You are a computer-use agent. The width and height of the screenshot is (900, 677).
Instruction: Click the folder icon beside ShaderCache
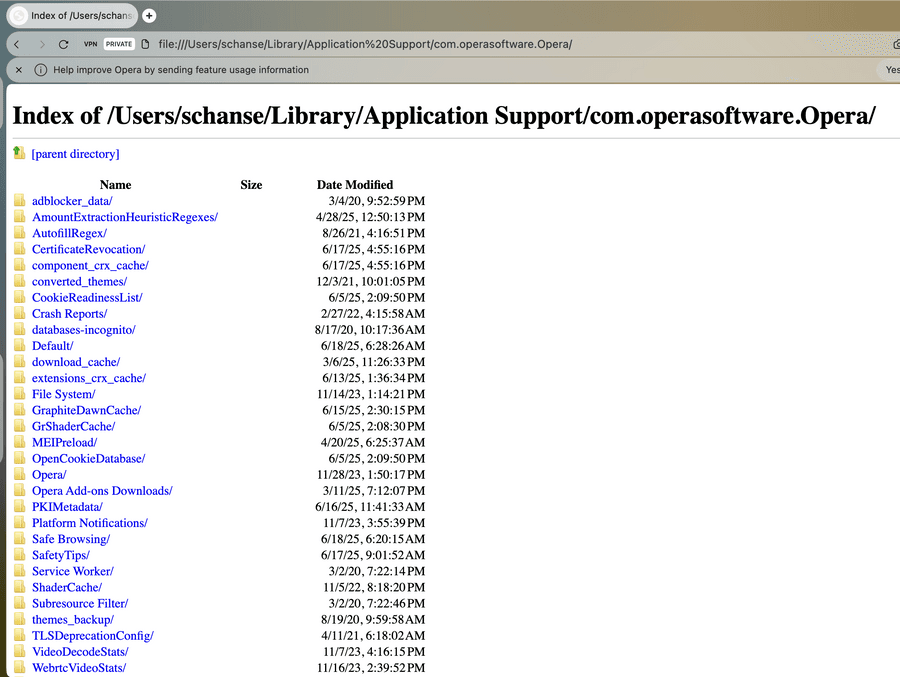pos(20,586)
